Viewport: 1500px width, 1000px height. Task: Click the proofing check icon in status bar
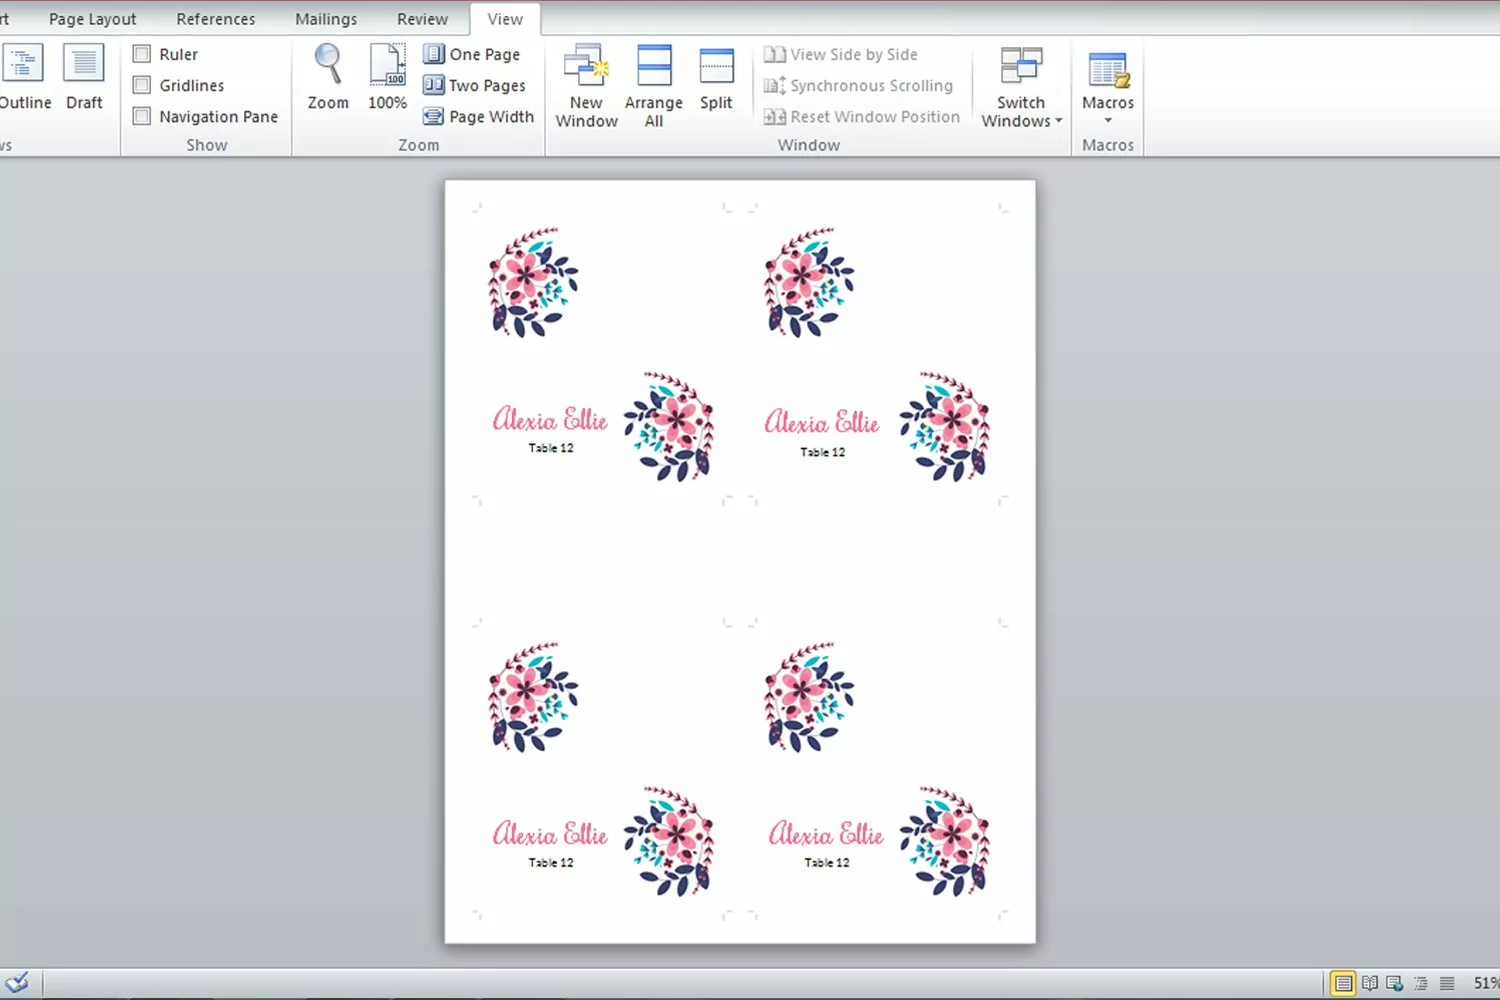(17, 982)
